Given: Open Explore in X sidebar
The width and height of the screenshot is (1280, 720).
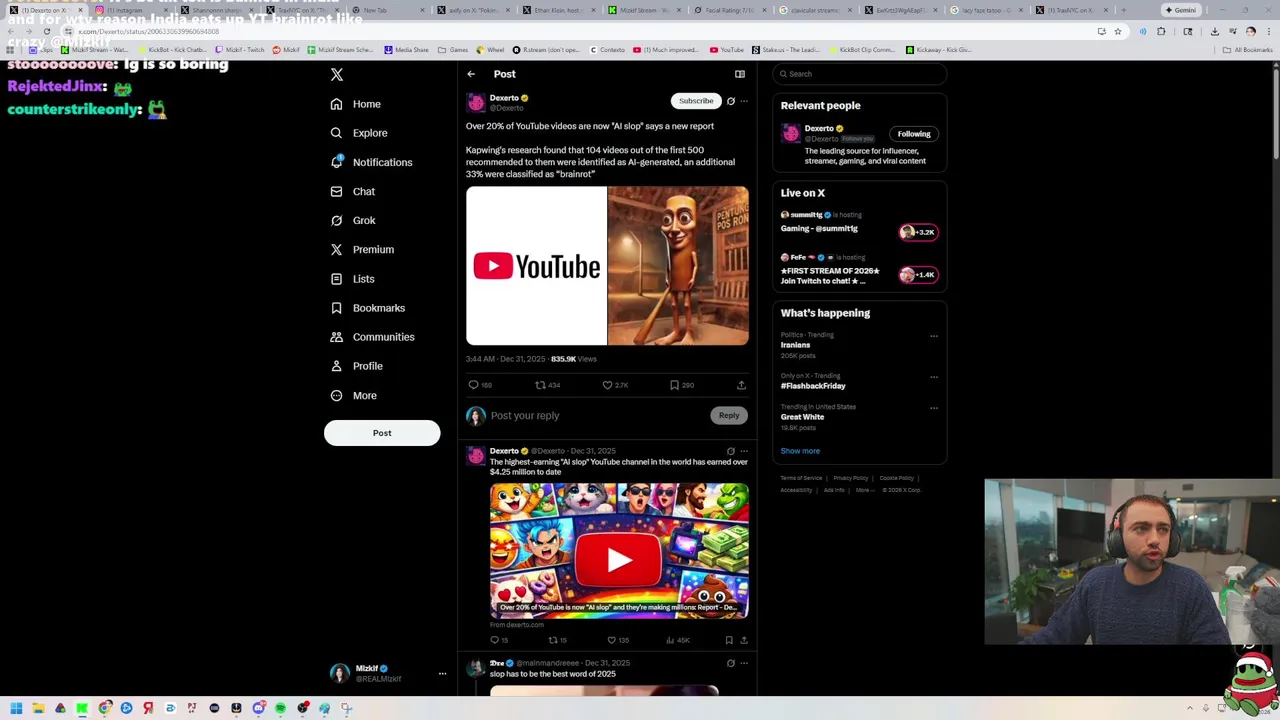Looking at the screenshot, I should (359, 133).
